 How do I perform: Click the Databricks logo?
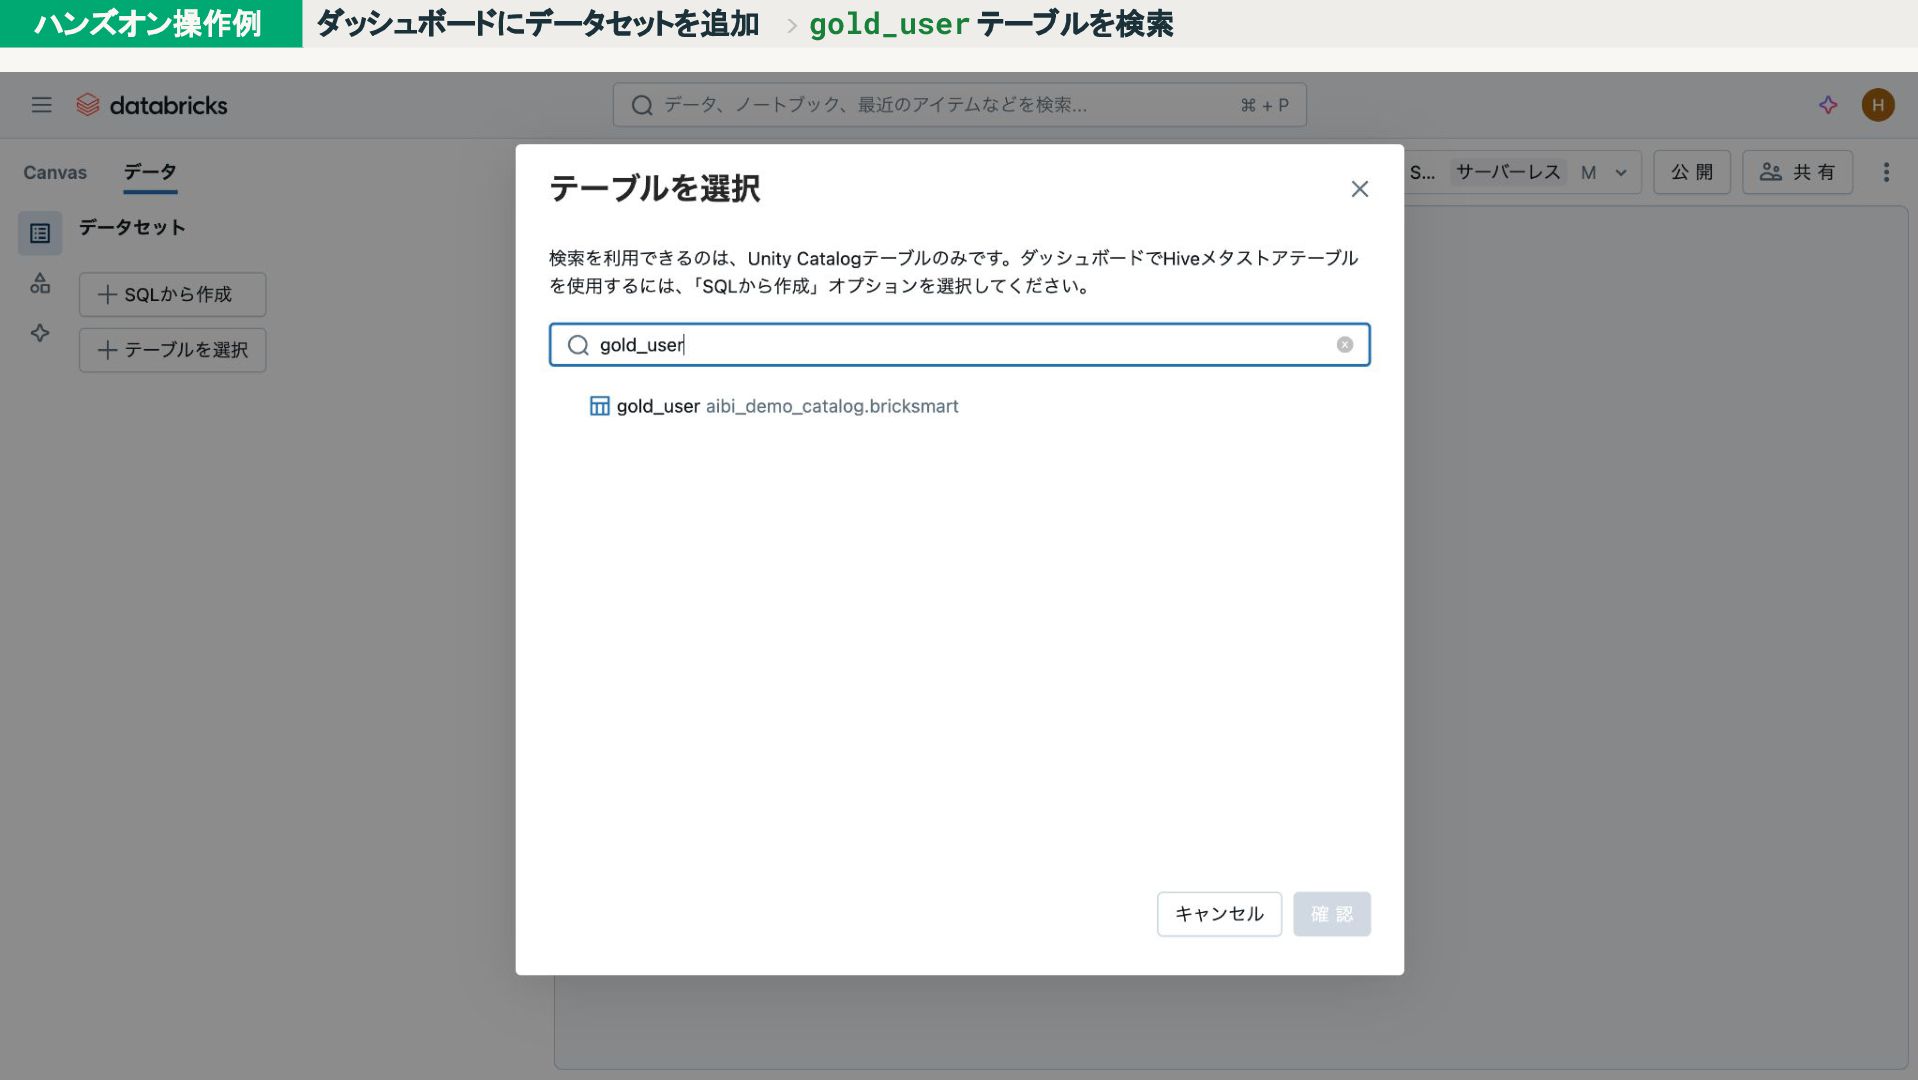tap(152, 105)
